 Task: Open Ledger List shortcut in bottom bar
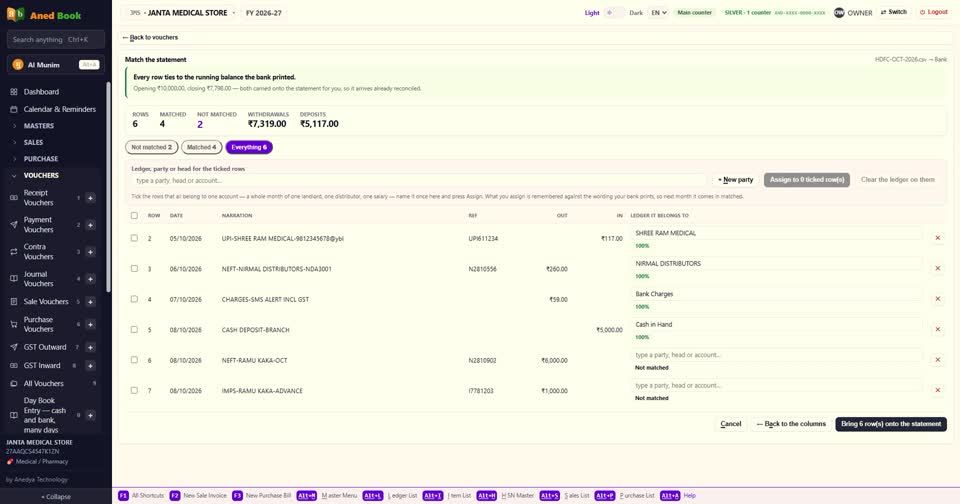pyautogui.click(x=391, y=495)
